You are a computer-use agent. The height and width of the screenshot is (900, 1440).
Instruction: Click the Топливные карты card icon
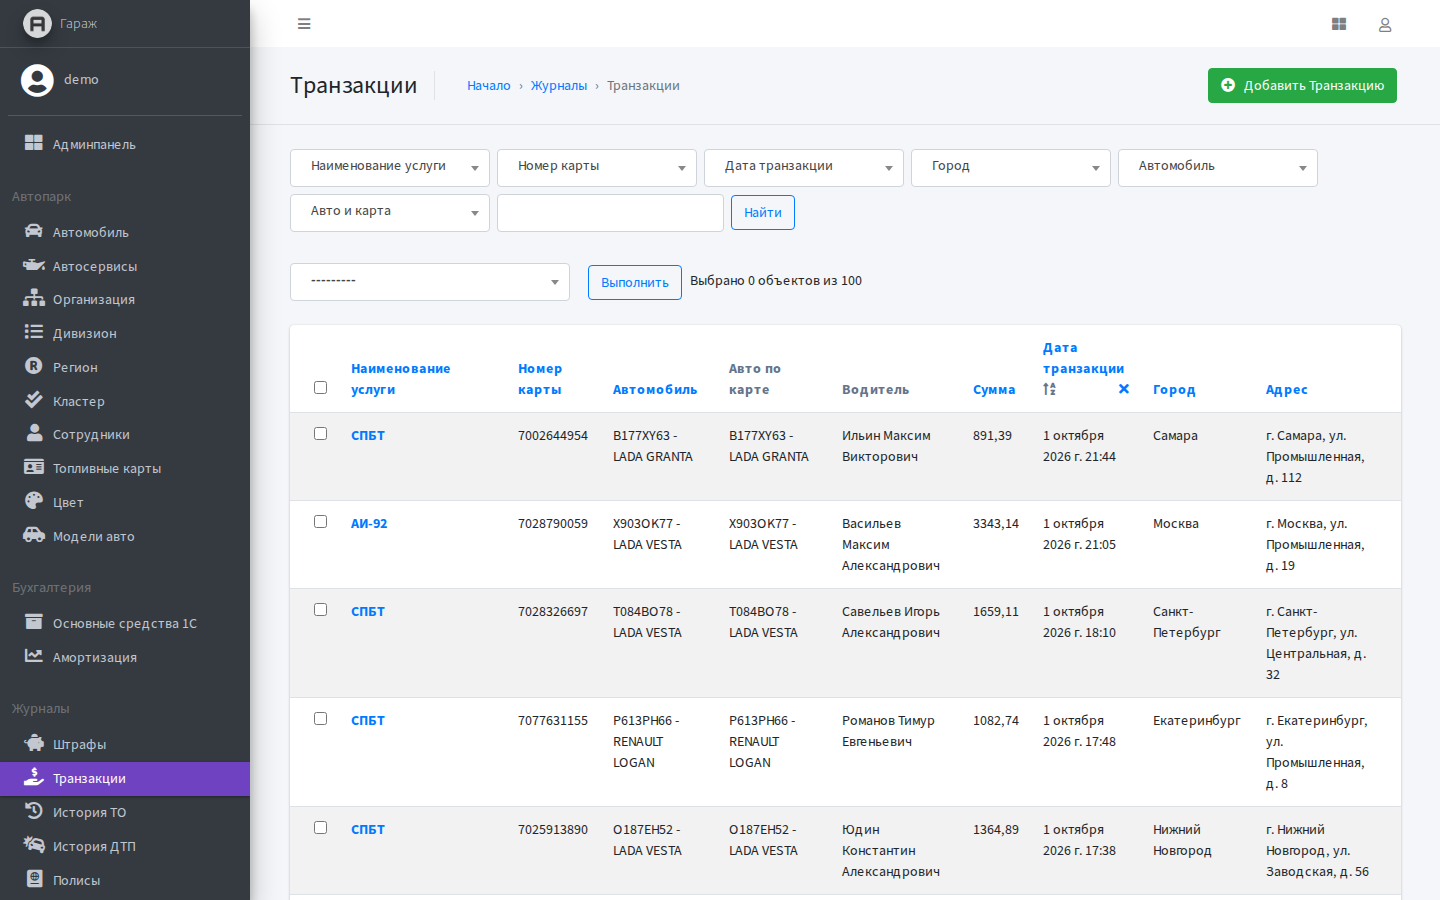click(x=34, y=467)
